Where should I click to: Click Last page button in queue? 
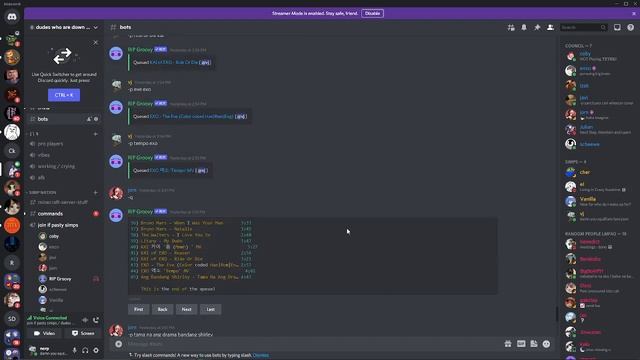(x=211, y=309)
